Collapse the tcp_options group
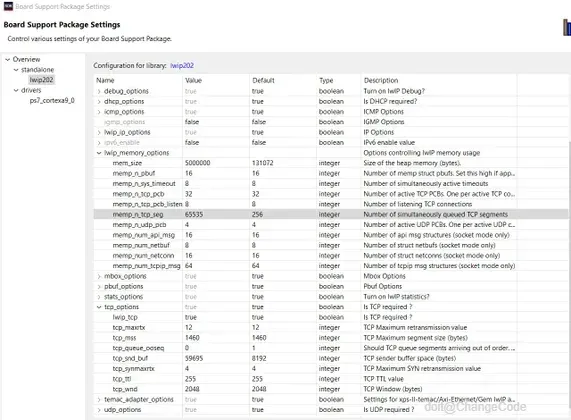The image size is (571, 420). click(x=99, y=307)
